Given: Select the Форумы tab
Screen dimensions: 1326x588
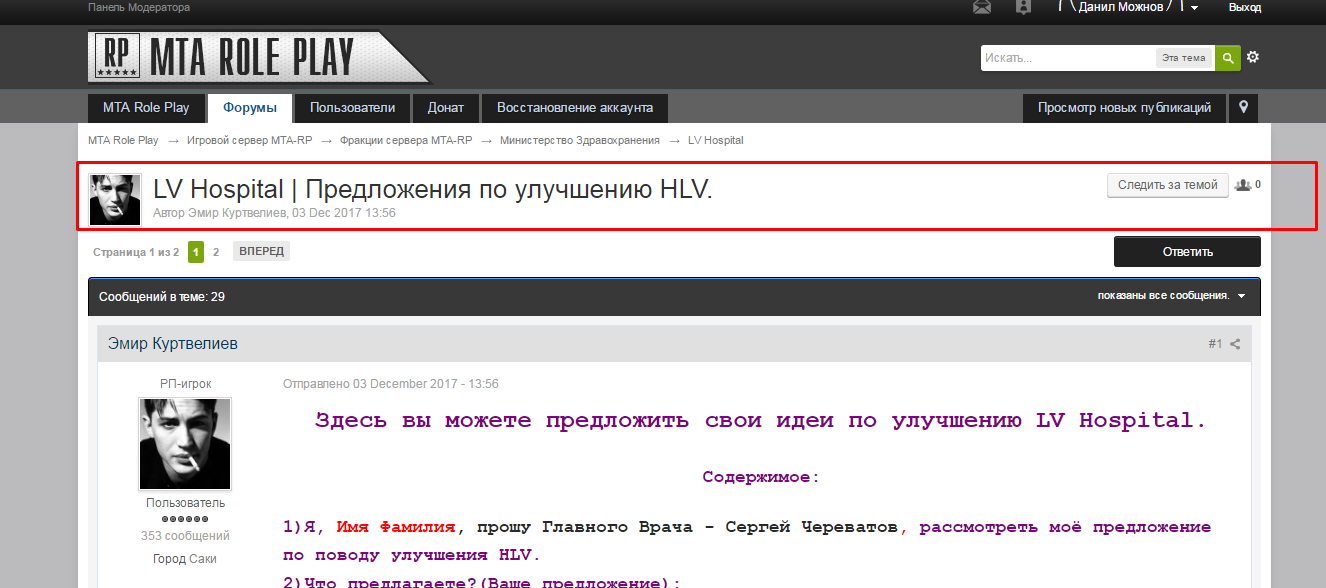Looking at the screenshot, I should (250, 108).
